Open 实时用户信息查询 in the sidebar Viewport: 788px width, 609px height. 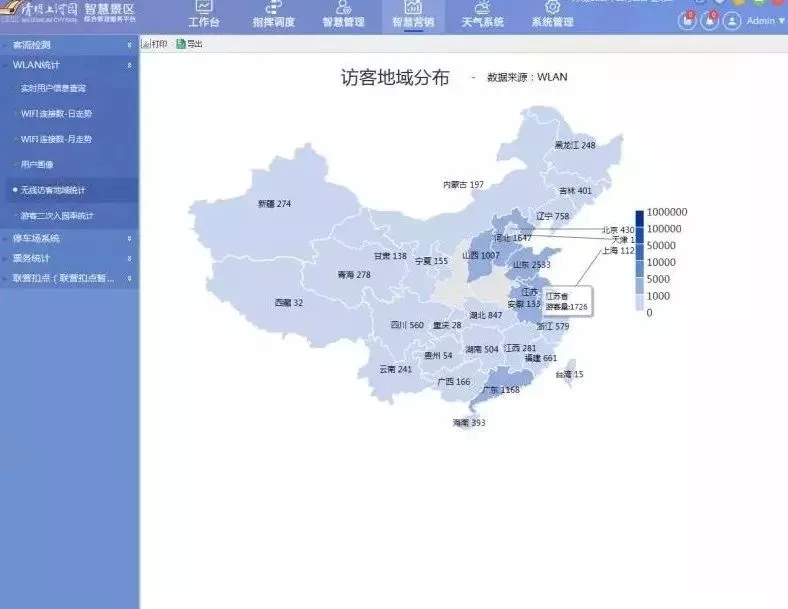[53, 89]
